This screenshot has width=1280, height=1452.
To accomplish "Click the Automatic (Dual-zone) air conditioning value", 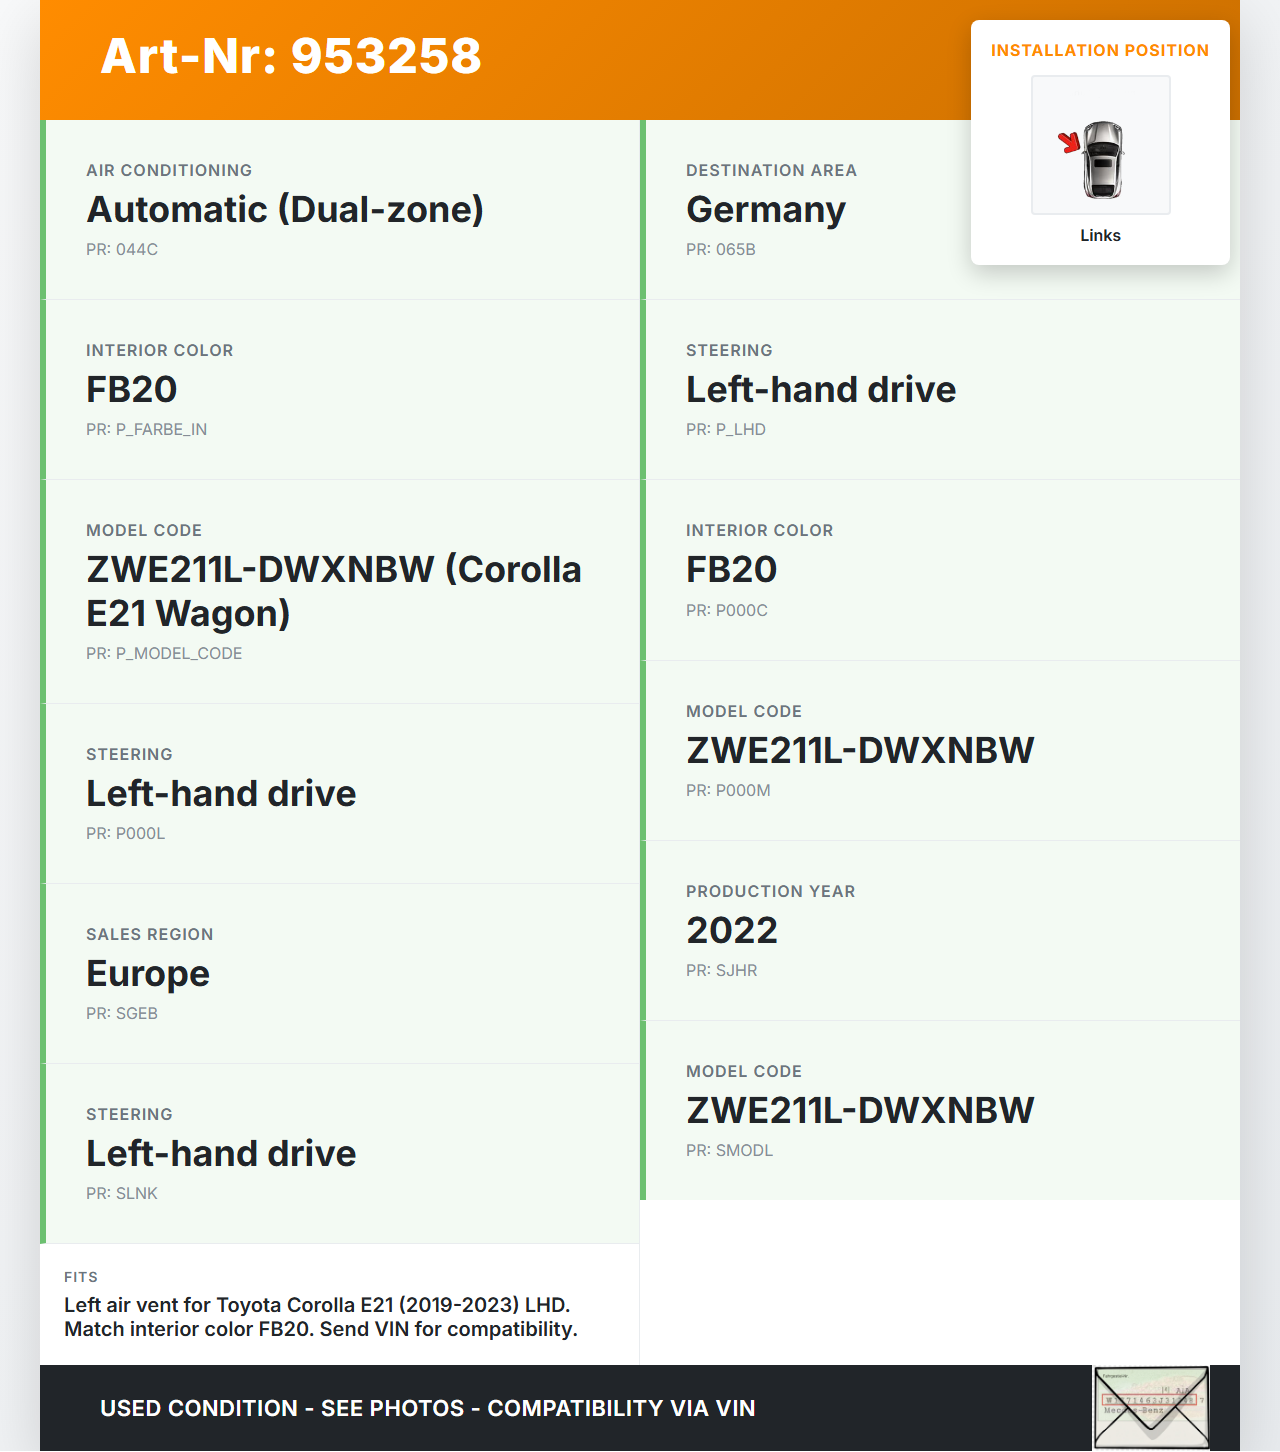I will (285, 210).
